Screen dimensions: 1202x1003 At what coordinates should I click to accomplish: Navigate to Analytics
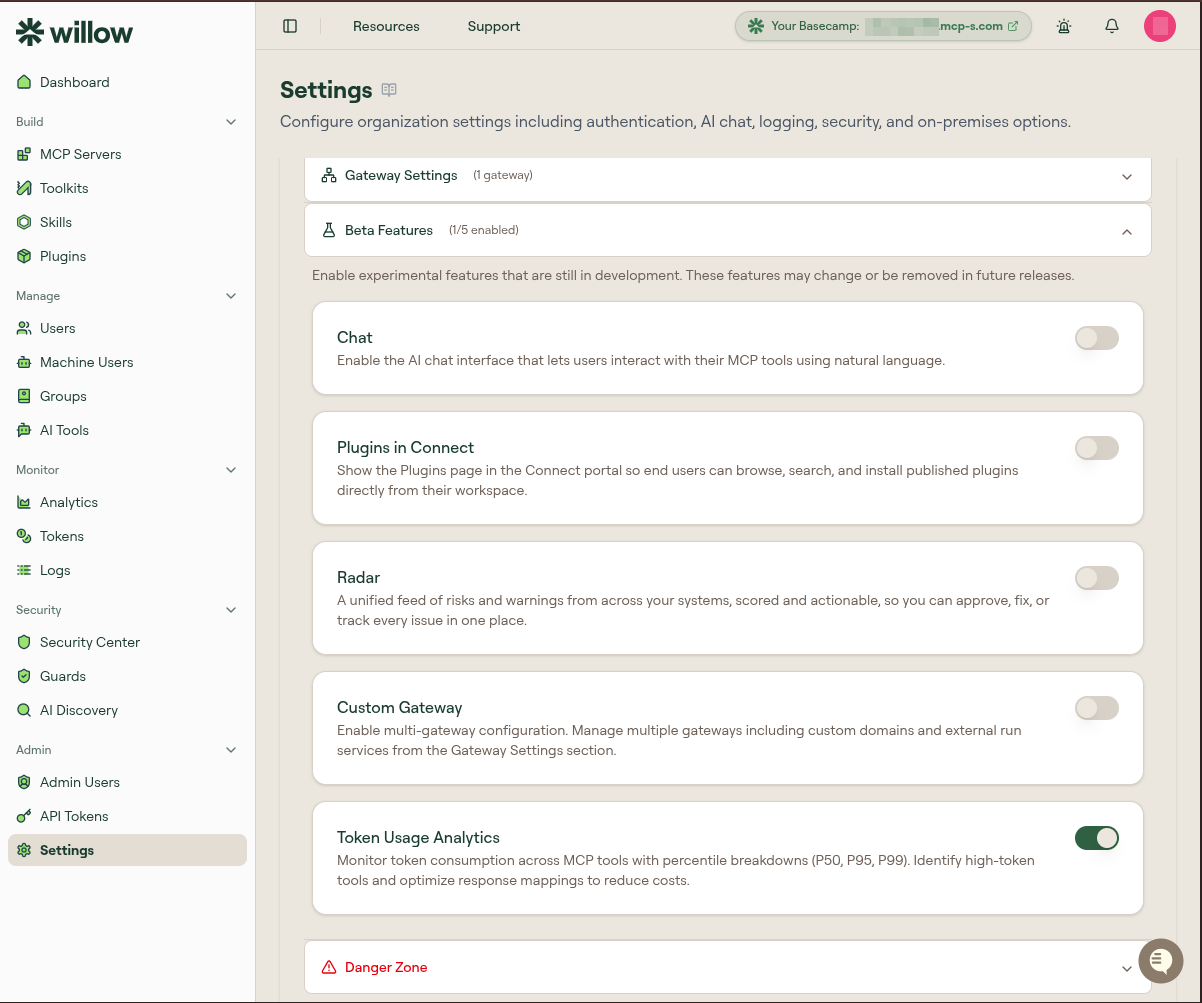[127, 502]
